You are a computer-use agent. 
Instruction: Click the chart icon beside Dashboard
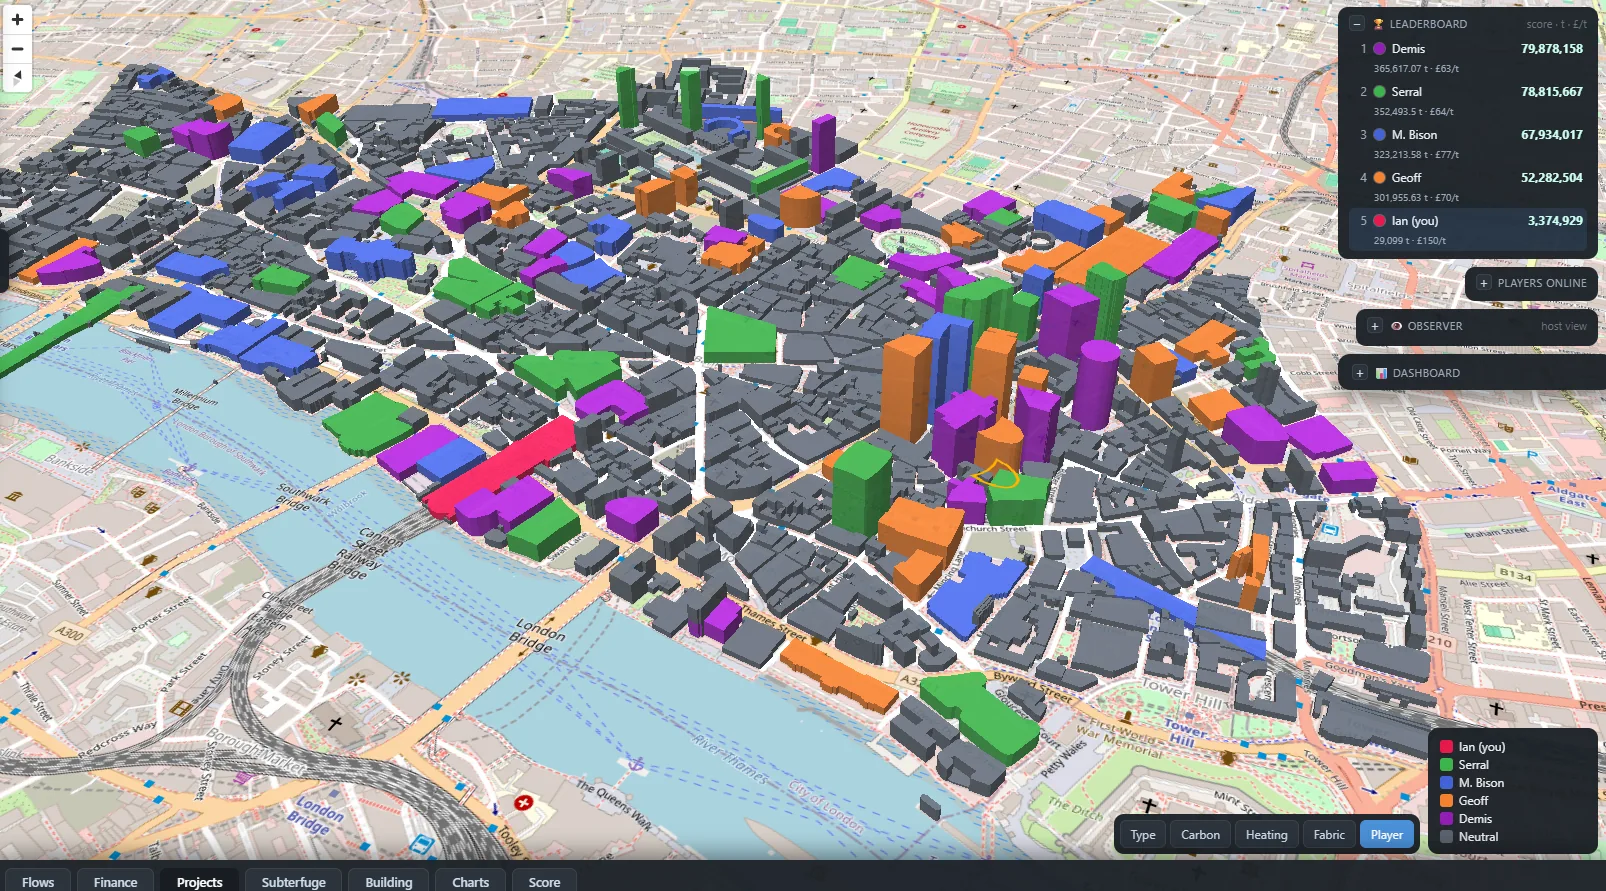click(x=1381, y=373)
